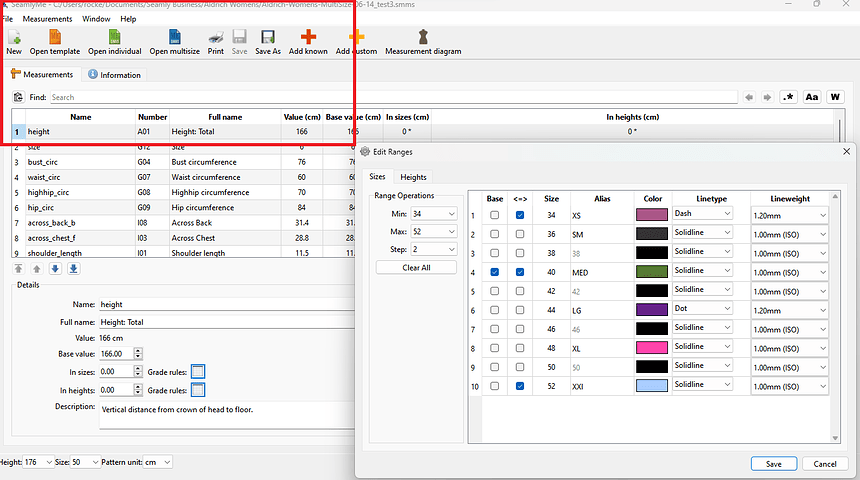Open the Measurements menu
860x480 pixels.
(x=47, y=19)
